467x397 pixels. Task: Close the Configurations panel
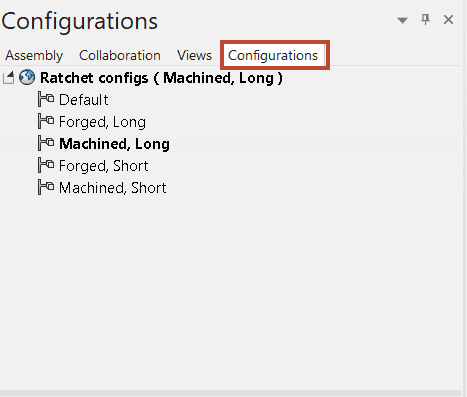click(x=448, y=20)
